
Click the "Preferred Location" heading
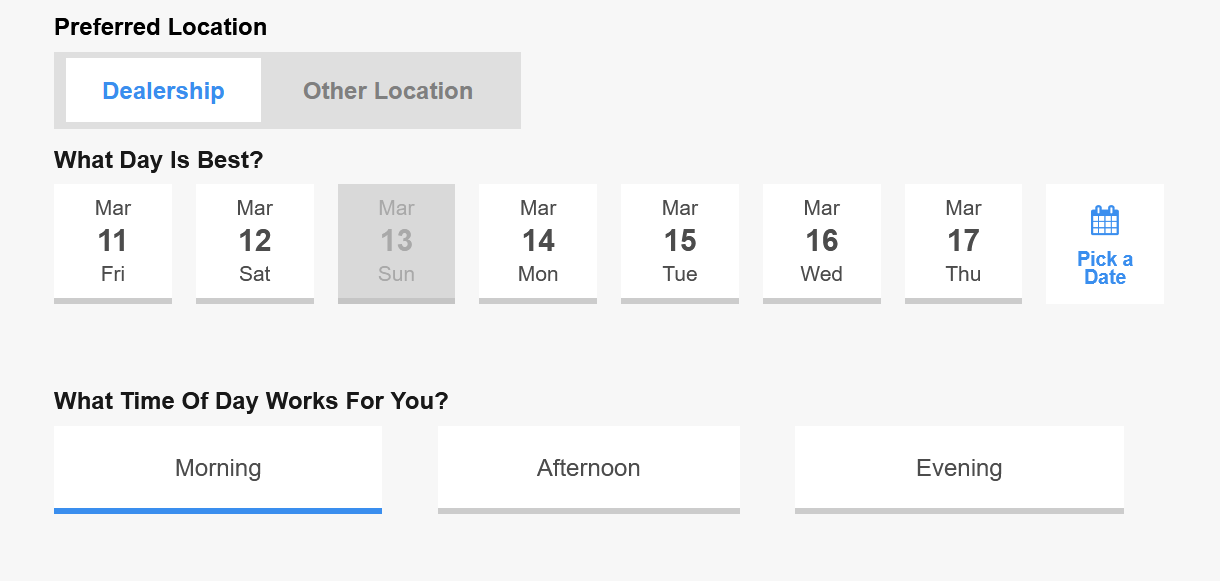[161, 27]
